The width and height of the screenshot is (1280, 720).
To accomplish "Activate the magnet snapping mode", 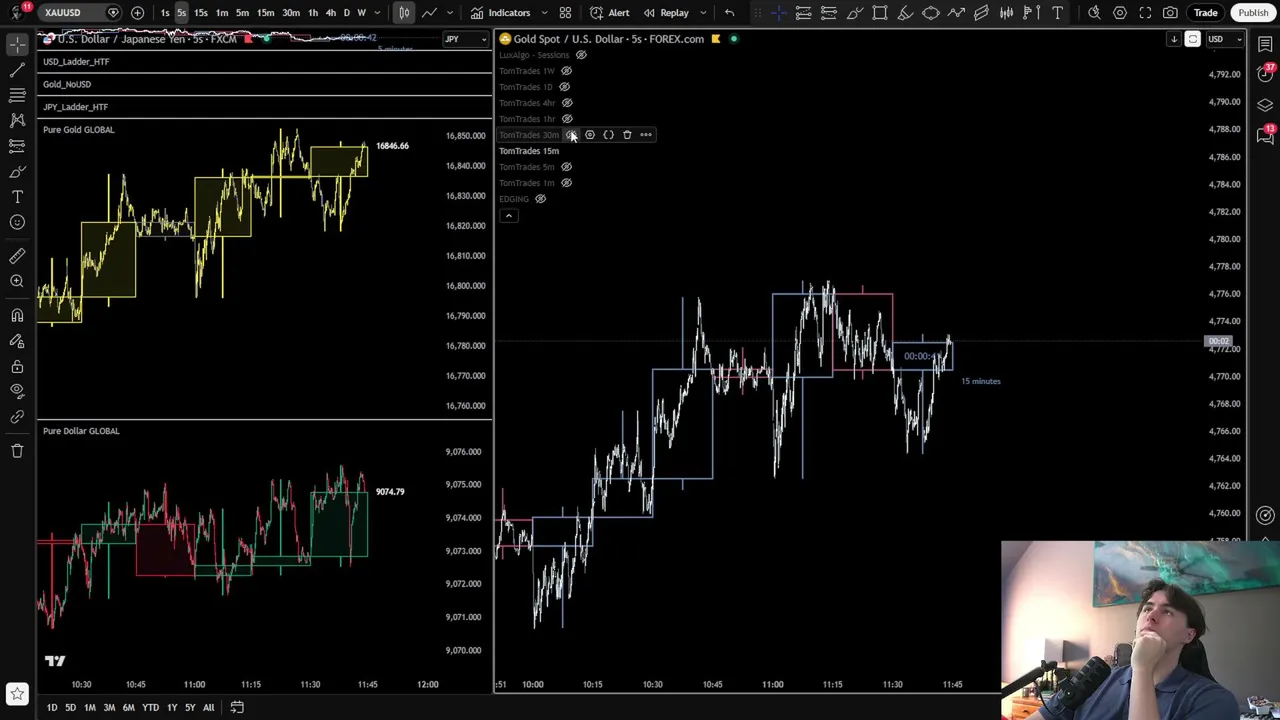I will 17,316.
